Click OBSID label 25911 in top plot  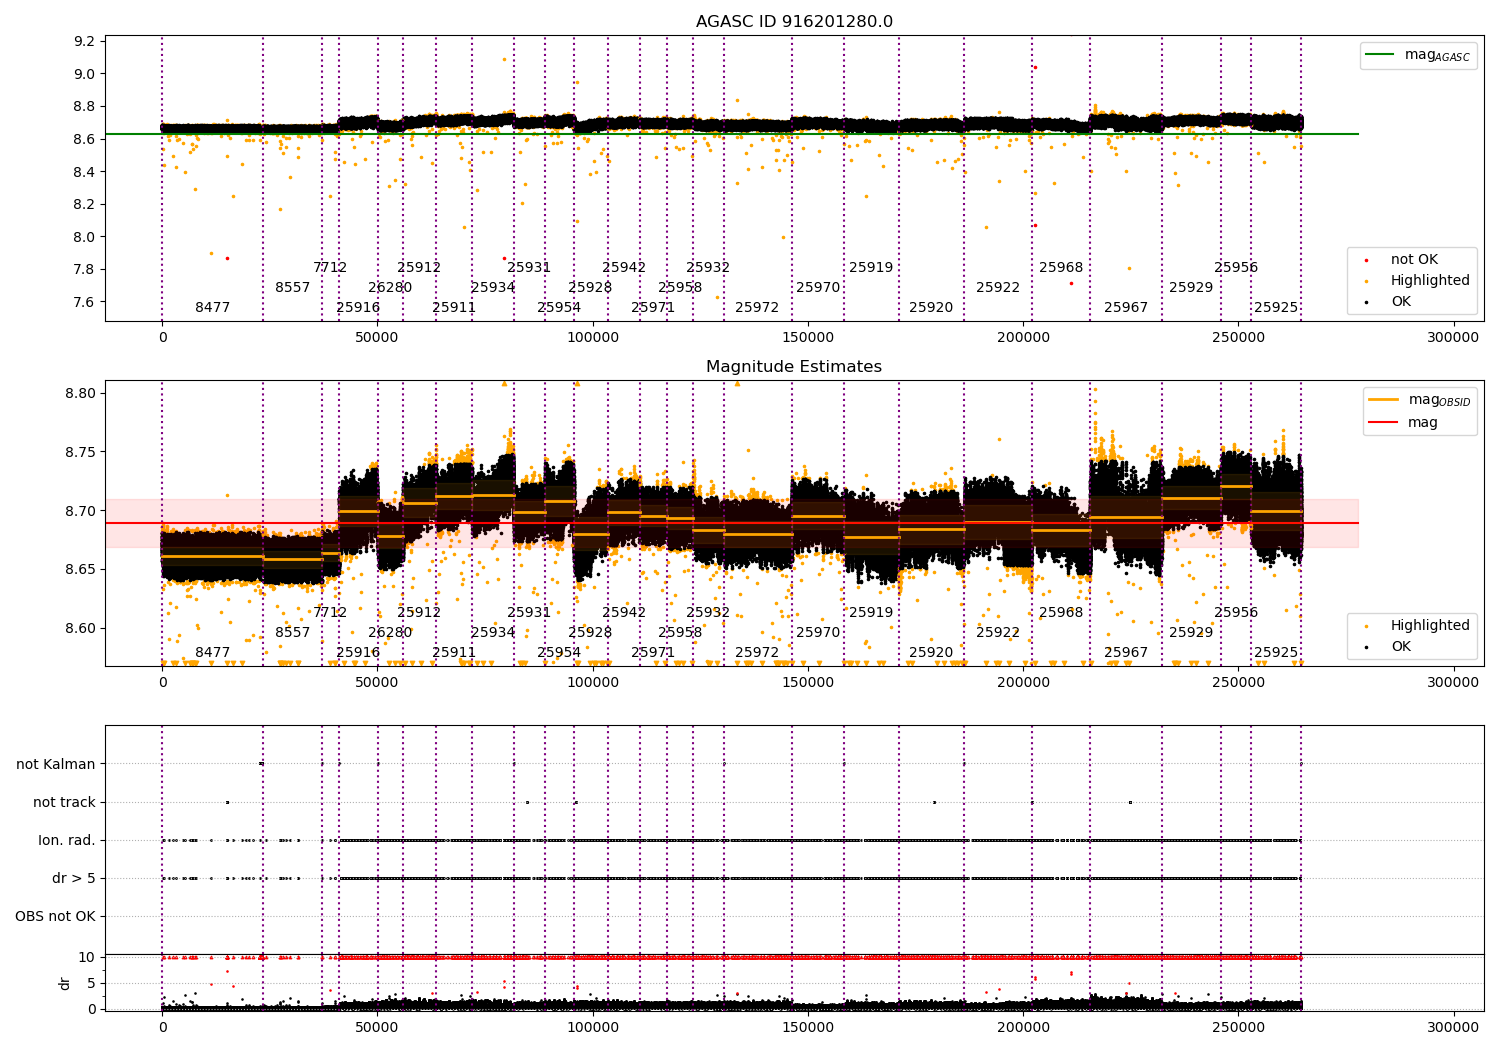click(454, 307)
